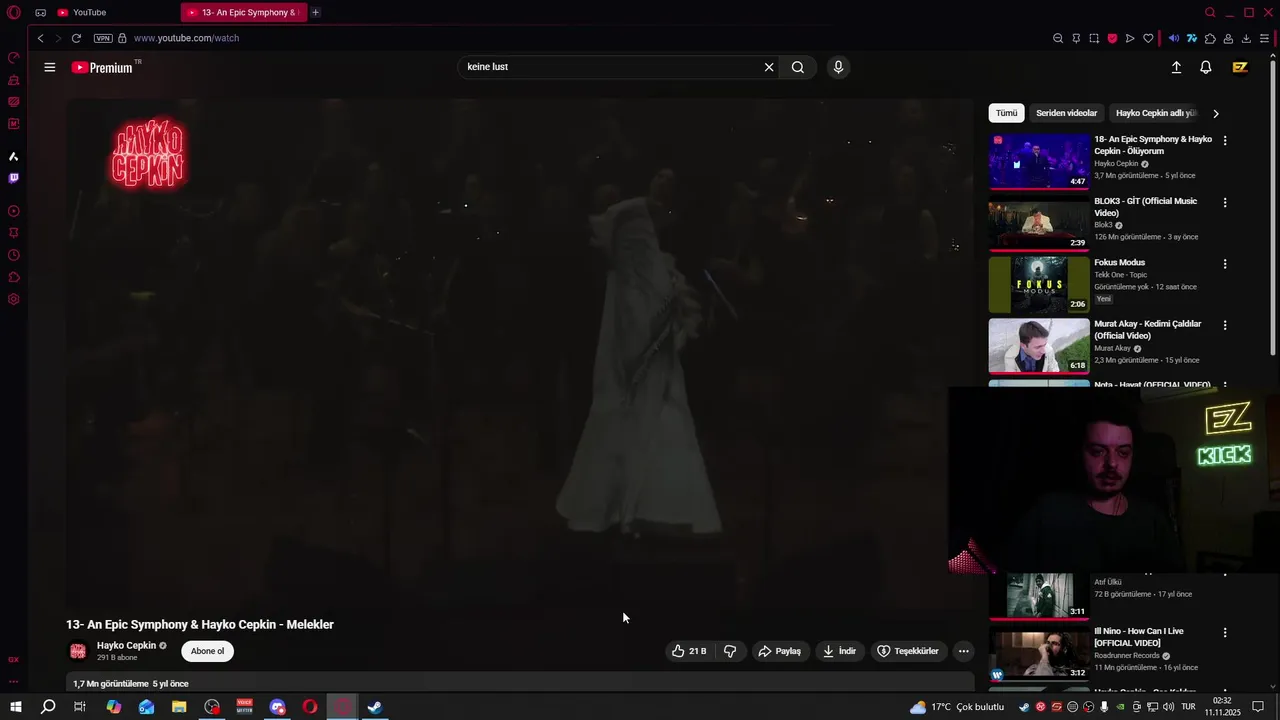Open Steam from the taskbar
This screenshot has width=1280, height=720.
(x=375, y=707)
